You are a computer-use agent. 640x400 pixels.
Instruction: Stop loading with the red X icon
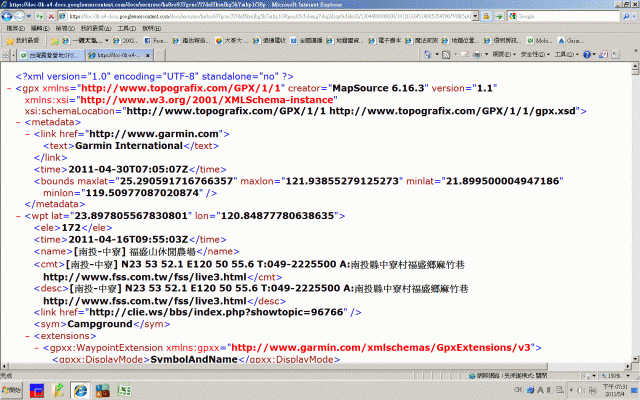(x=51, y=16)
